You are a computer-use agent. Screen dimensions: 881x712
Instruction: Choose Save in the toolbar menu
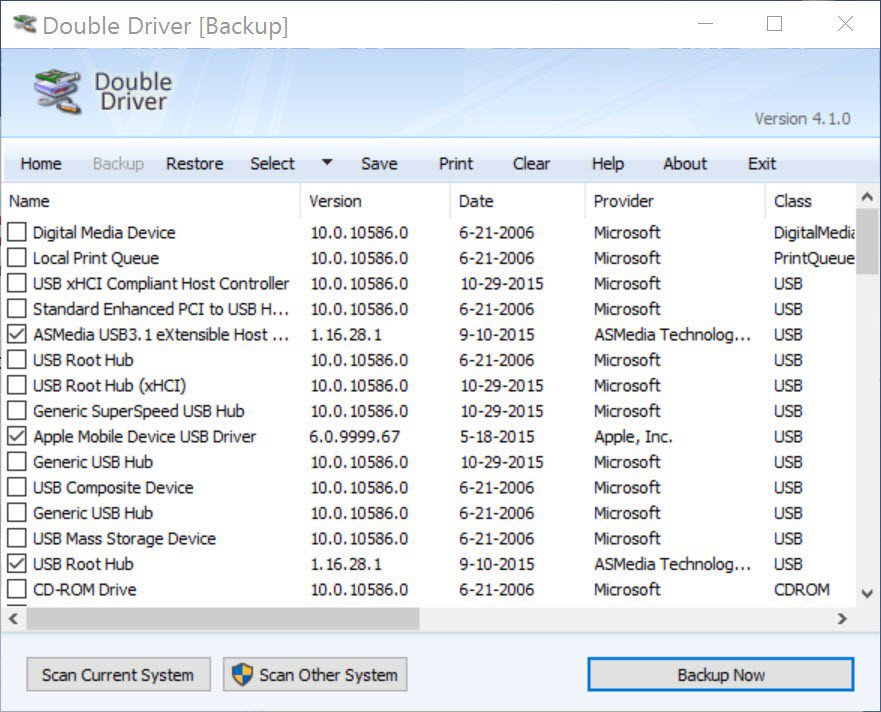[x=379, y=164]
